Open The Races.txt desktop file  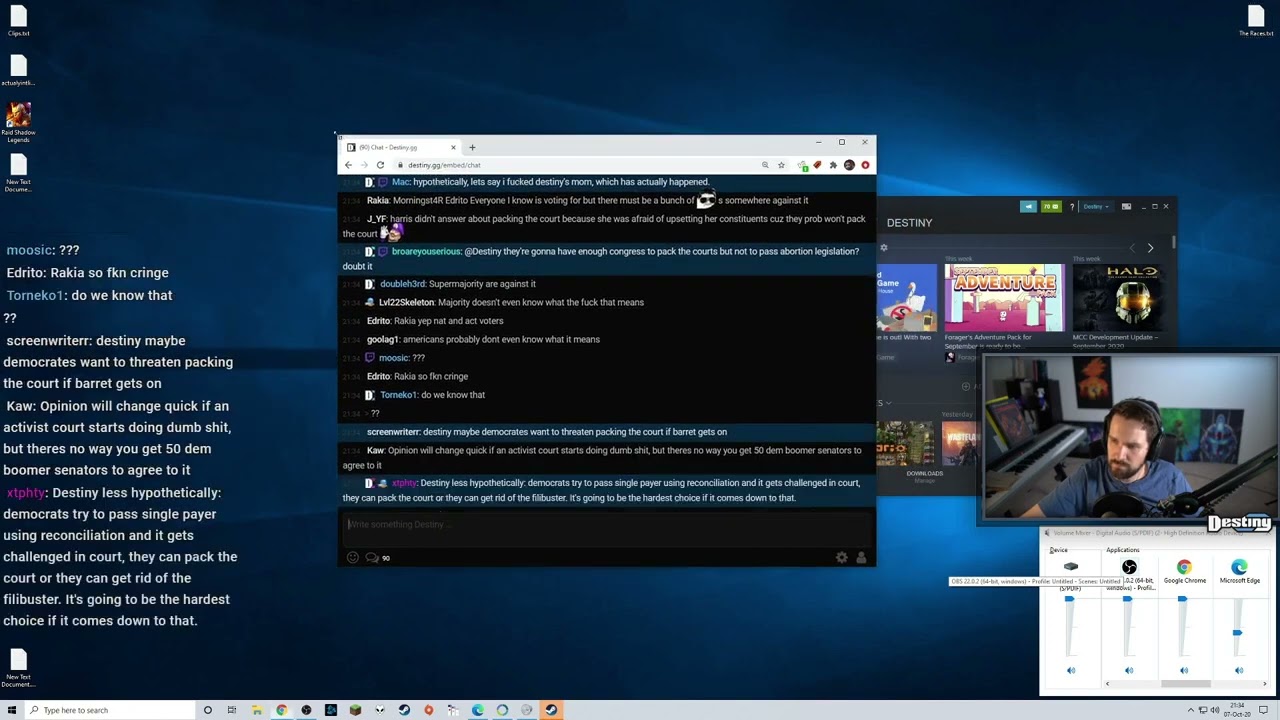coord(1256,21)
